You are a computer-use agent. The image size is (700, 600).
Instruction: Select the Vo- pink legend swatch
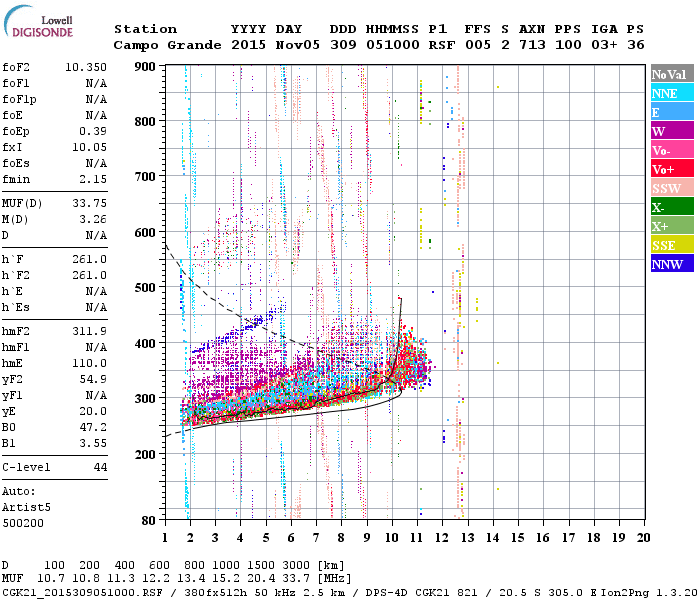[672, 150]
